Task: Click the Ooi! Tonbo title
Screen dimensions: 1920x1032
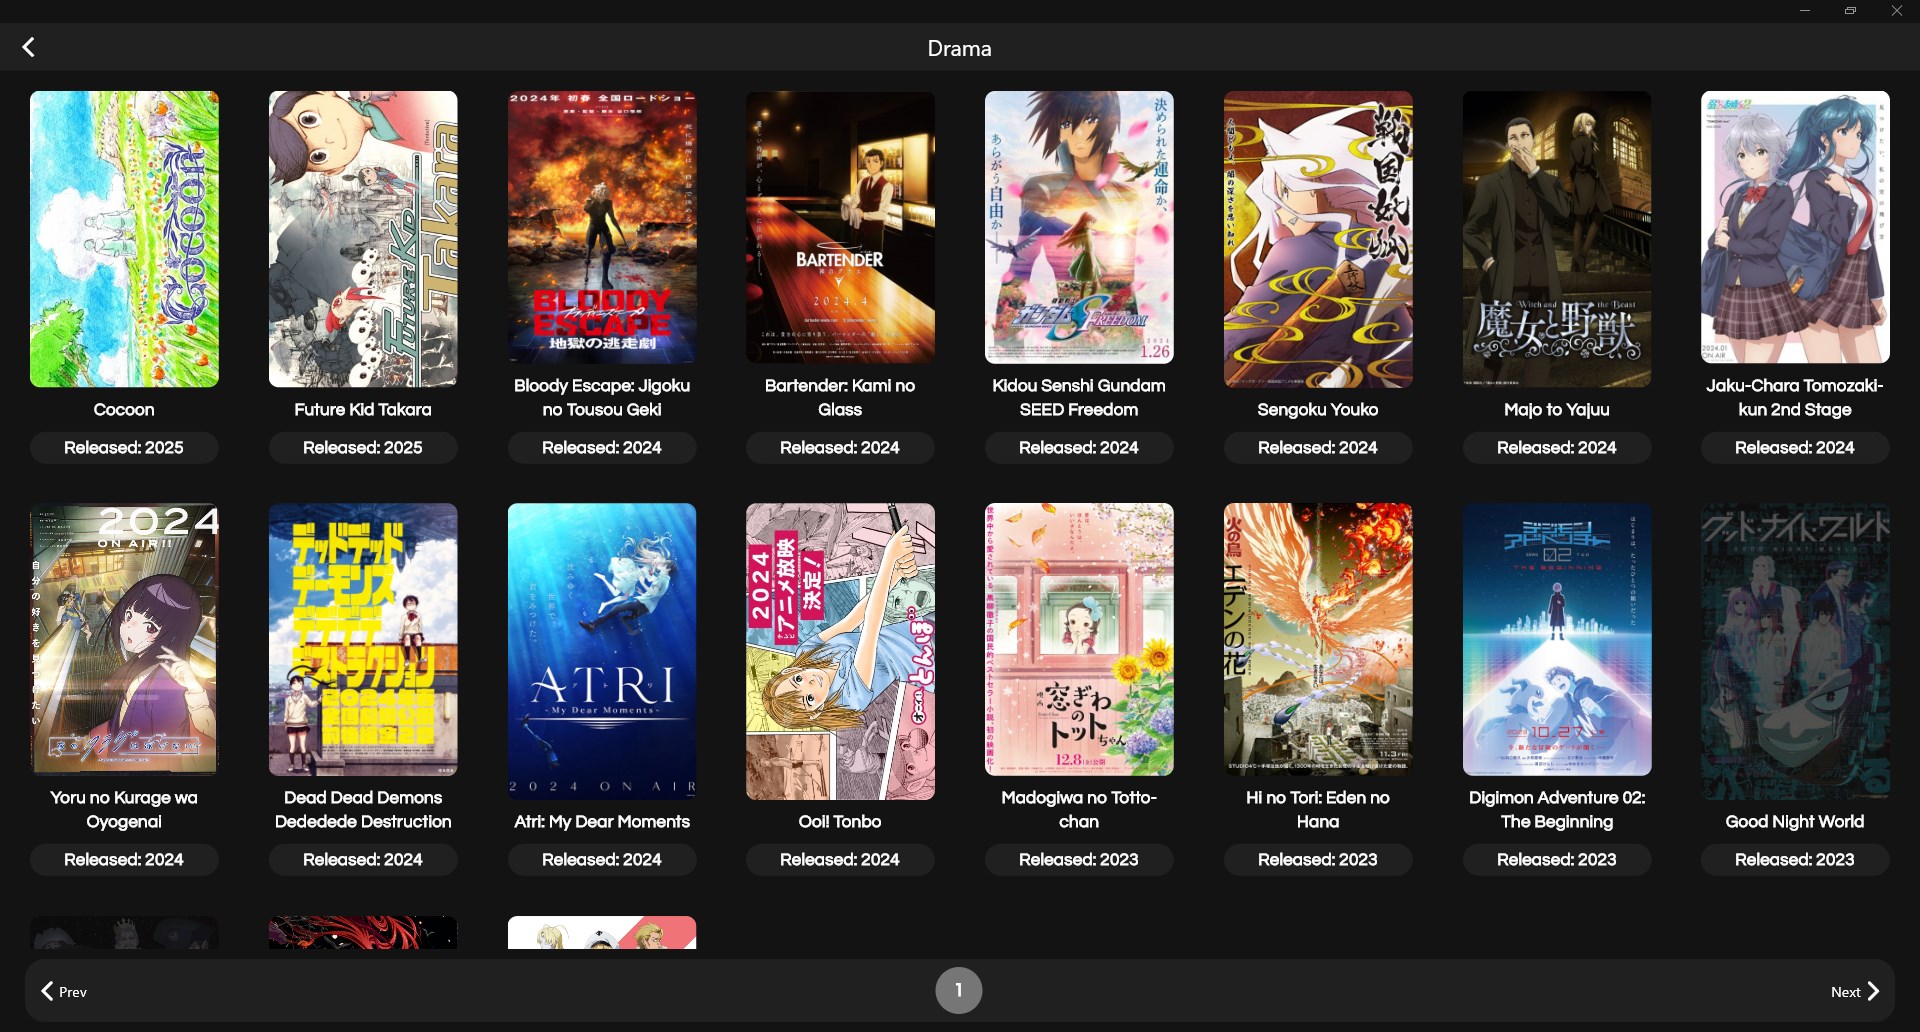Action: coord(840,821)
